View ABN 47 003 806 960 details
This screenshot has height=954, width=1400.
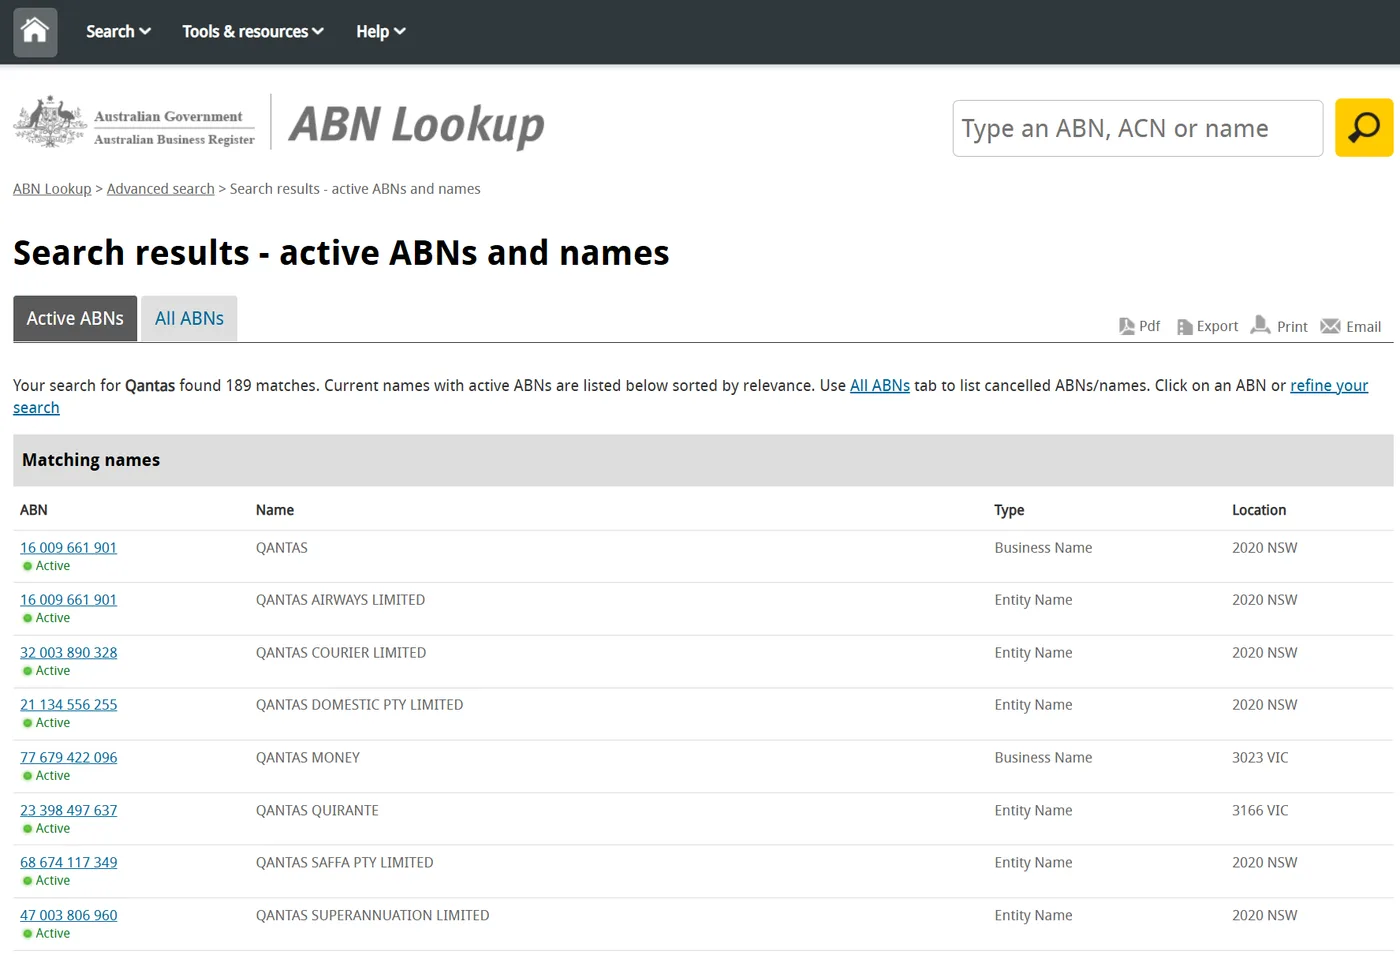pyautogui.click(x=68, y=916)
